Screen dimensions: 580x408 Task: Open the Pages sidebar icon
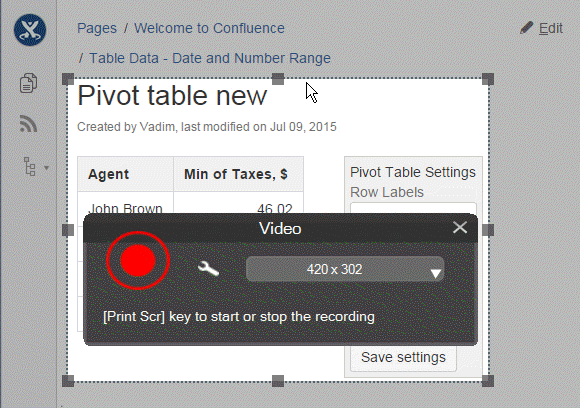pyautogui.click(x=28, y=83)
